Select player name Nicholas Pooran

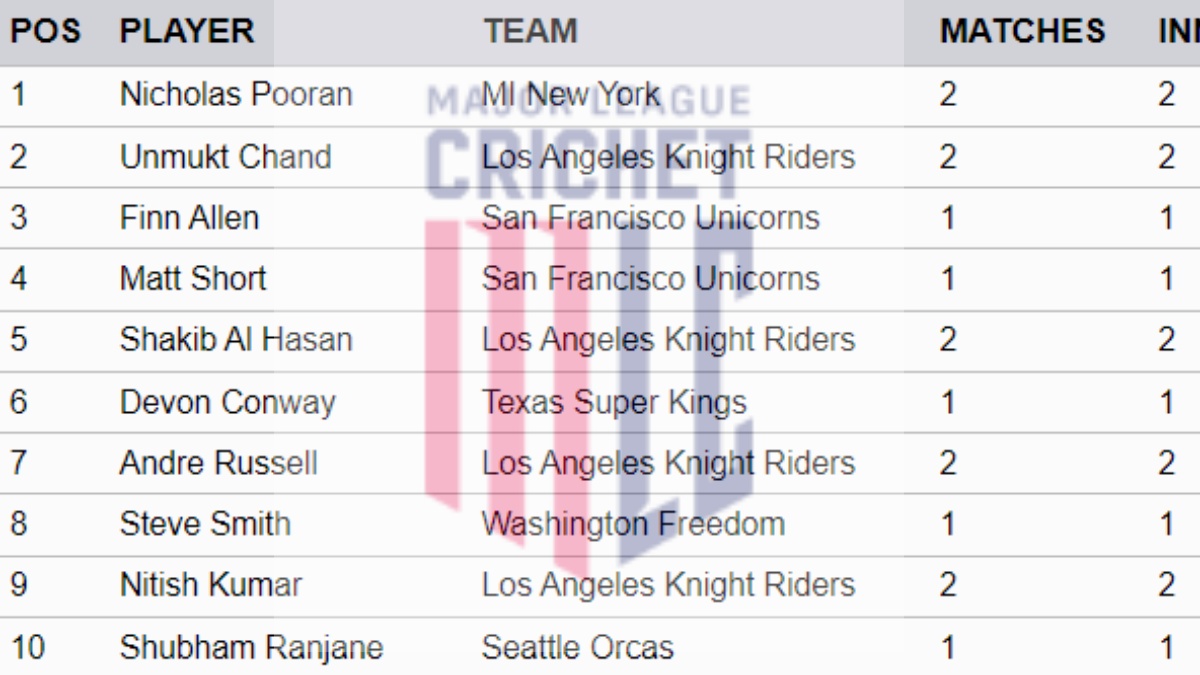236,95
